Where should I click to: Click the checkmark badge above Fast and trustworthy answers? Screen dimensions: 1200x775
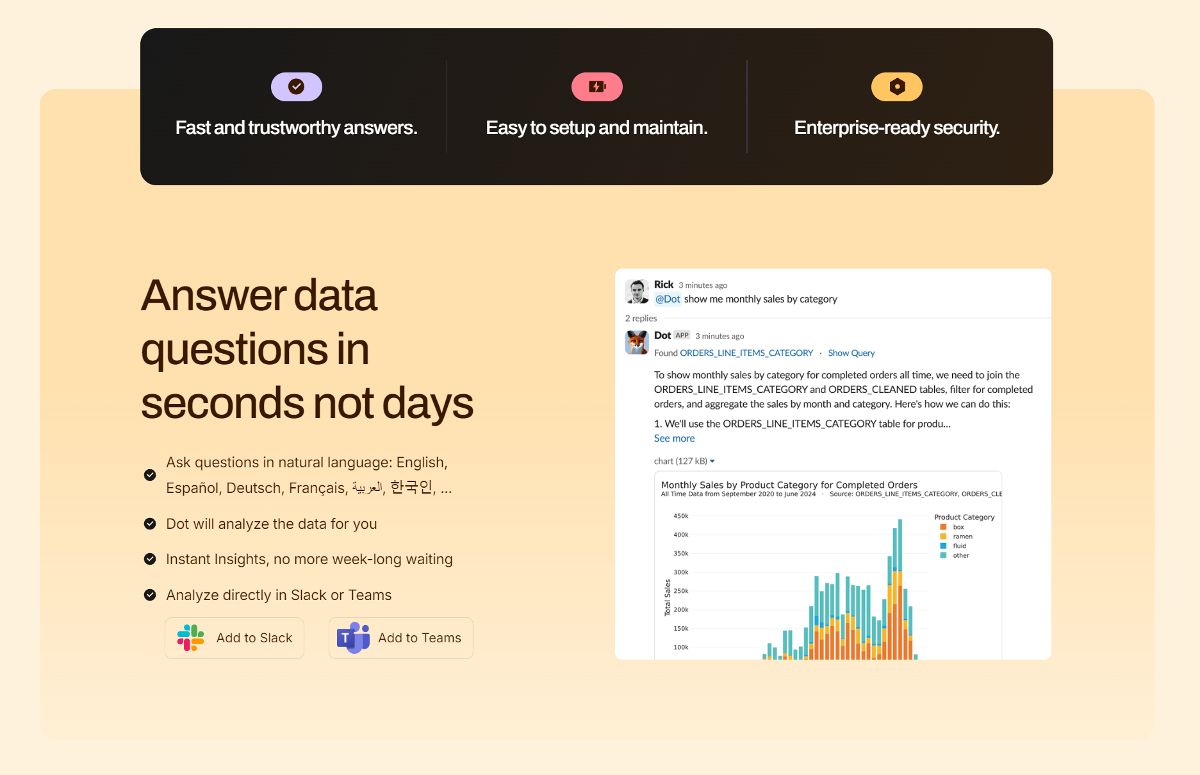[x=297, y=86]
